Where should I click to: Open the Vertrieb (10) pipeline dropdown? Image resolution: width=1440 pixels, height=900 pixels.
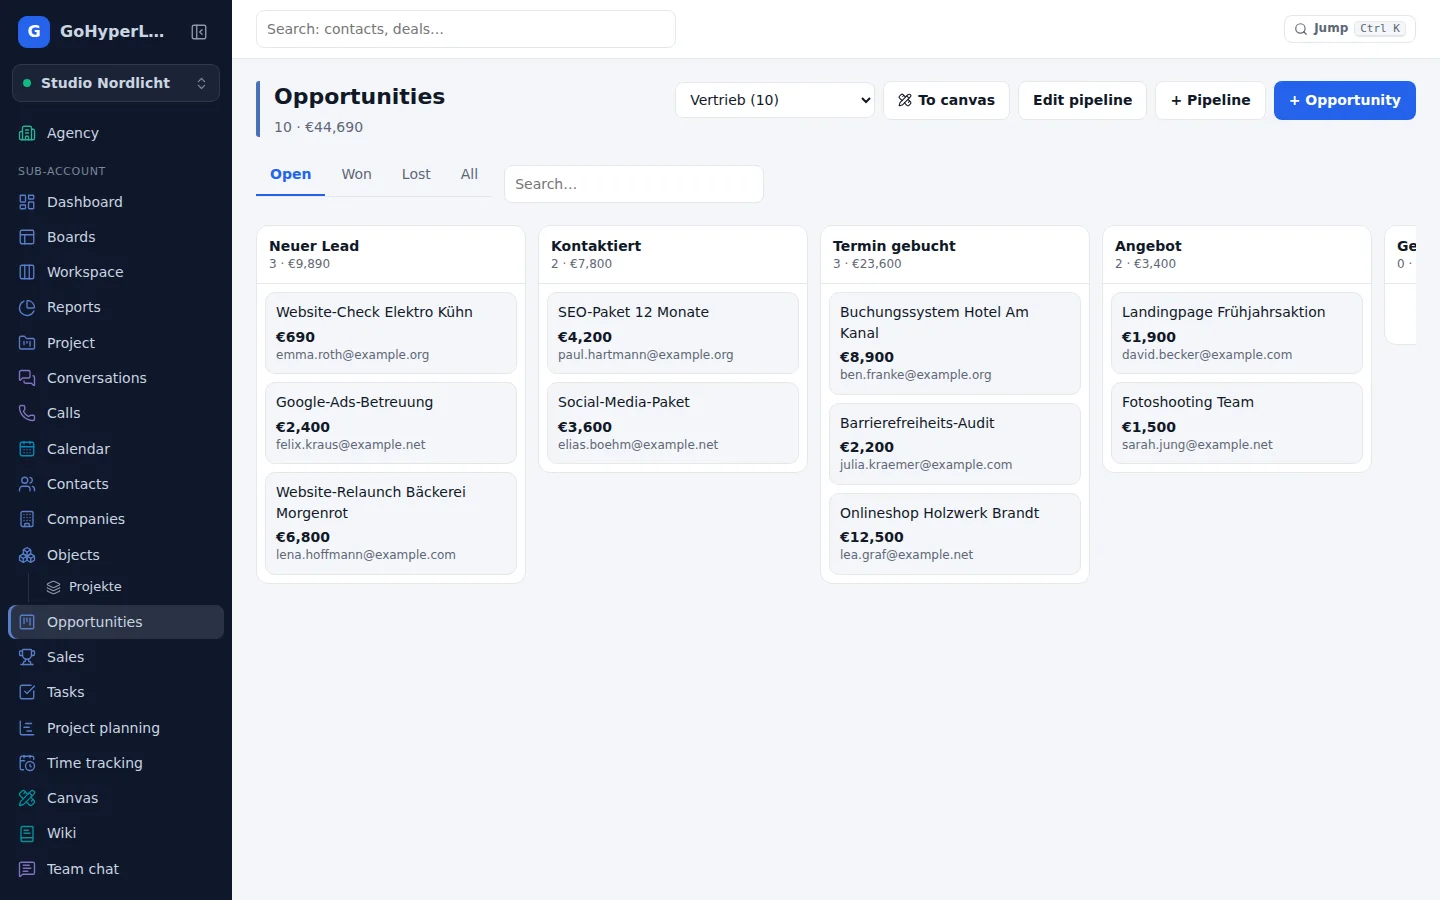(x=775, y=100)
